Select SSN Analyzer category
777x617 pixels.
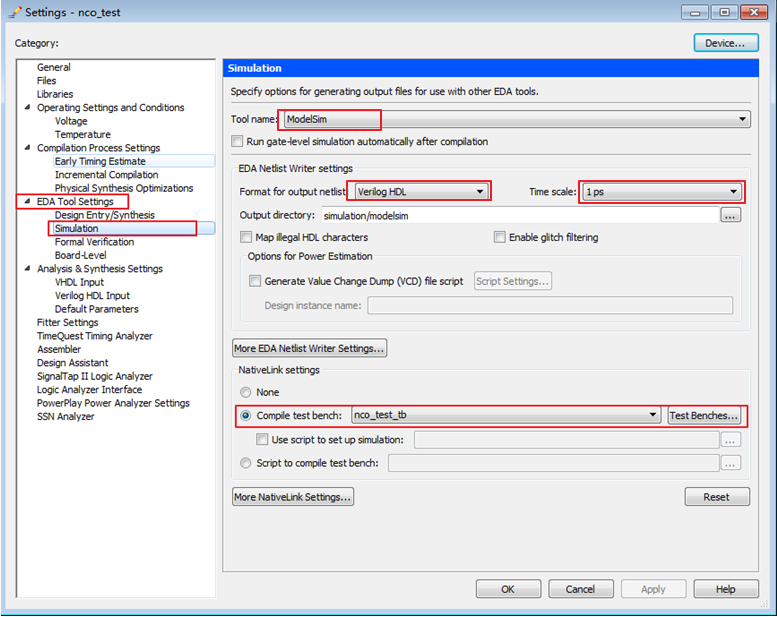[65, 416]
